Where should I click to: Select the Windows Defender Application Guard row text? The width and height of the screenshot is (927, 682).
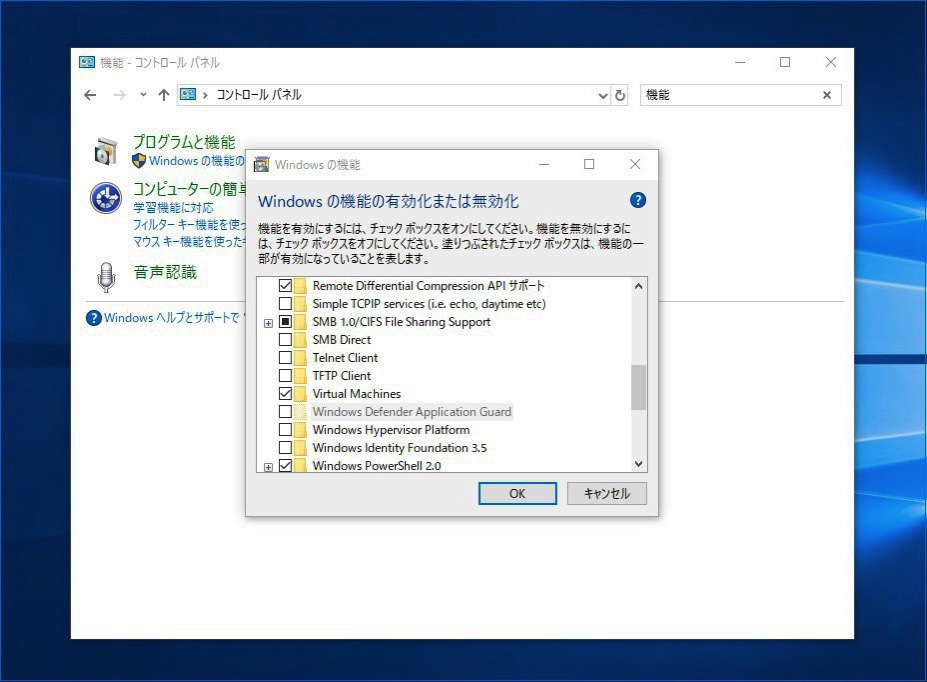(412, 411)
